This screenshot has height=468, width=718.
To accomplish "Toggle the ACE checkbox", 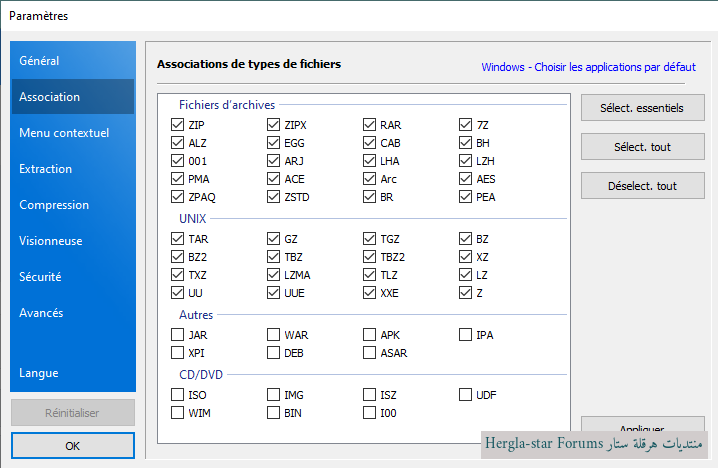I will click(273, 179).
